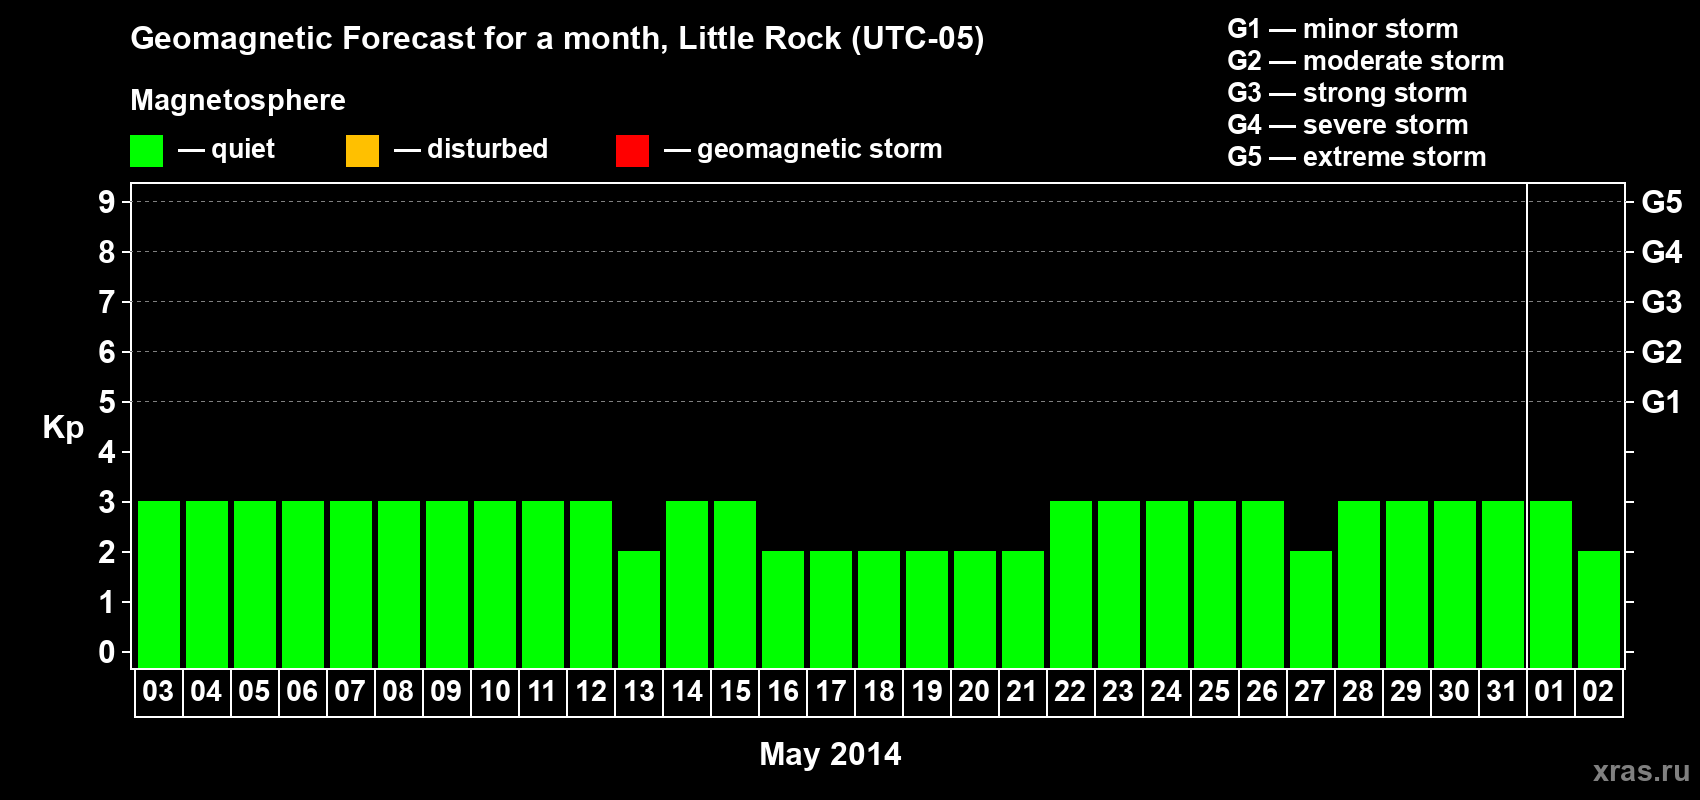Screen dimensions: 1700x800
Task: Click the 'quiet' legend label
Action: pyautogui.click(x=243, y=149)
